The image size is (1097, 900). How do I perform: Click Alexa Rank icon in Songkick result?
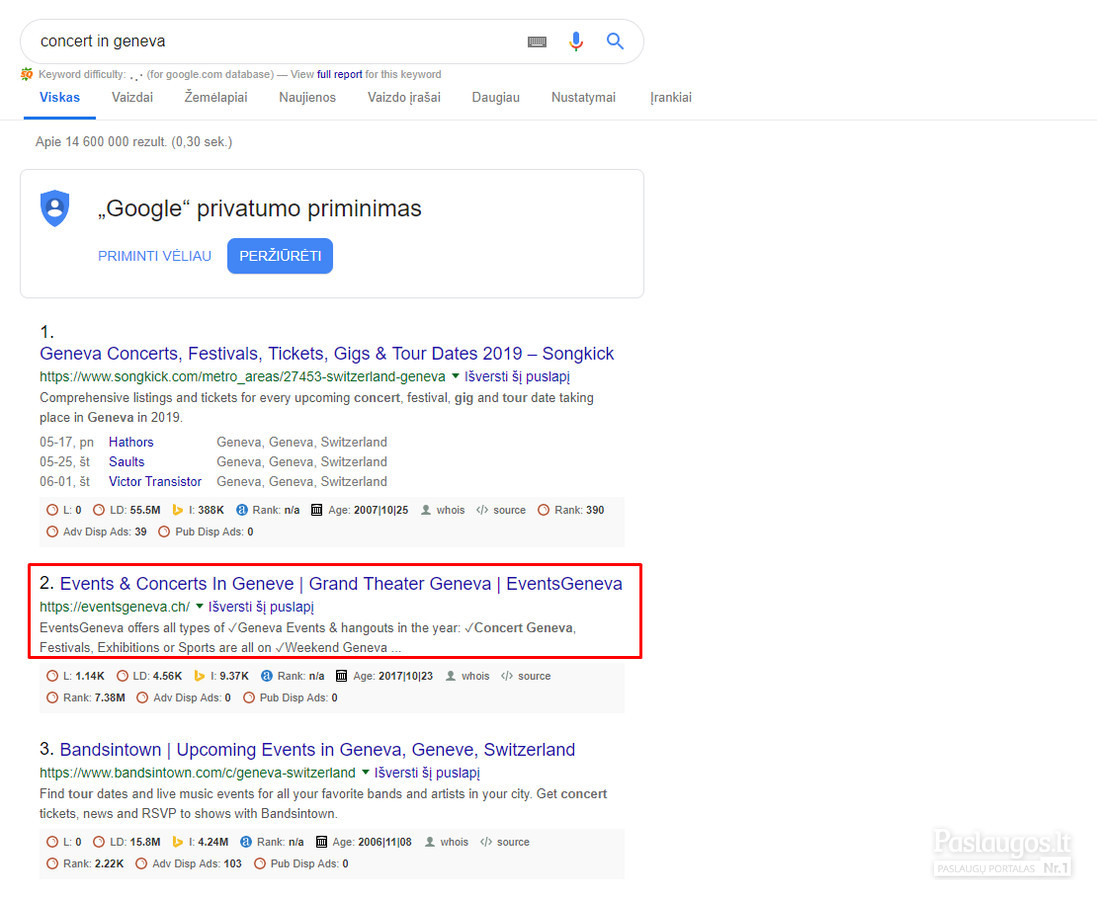pyautogui.click(x=242, y=510)
